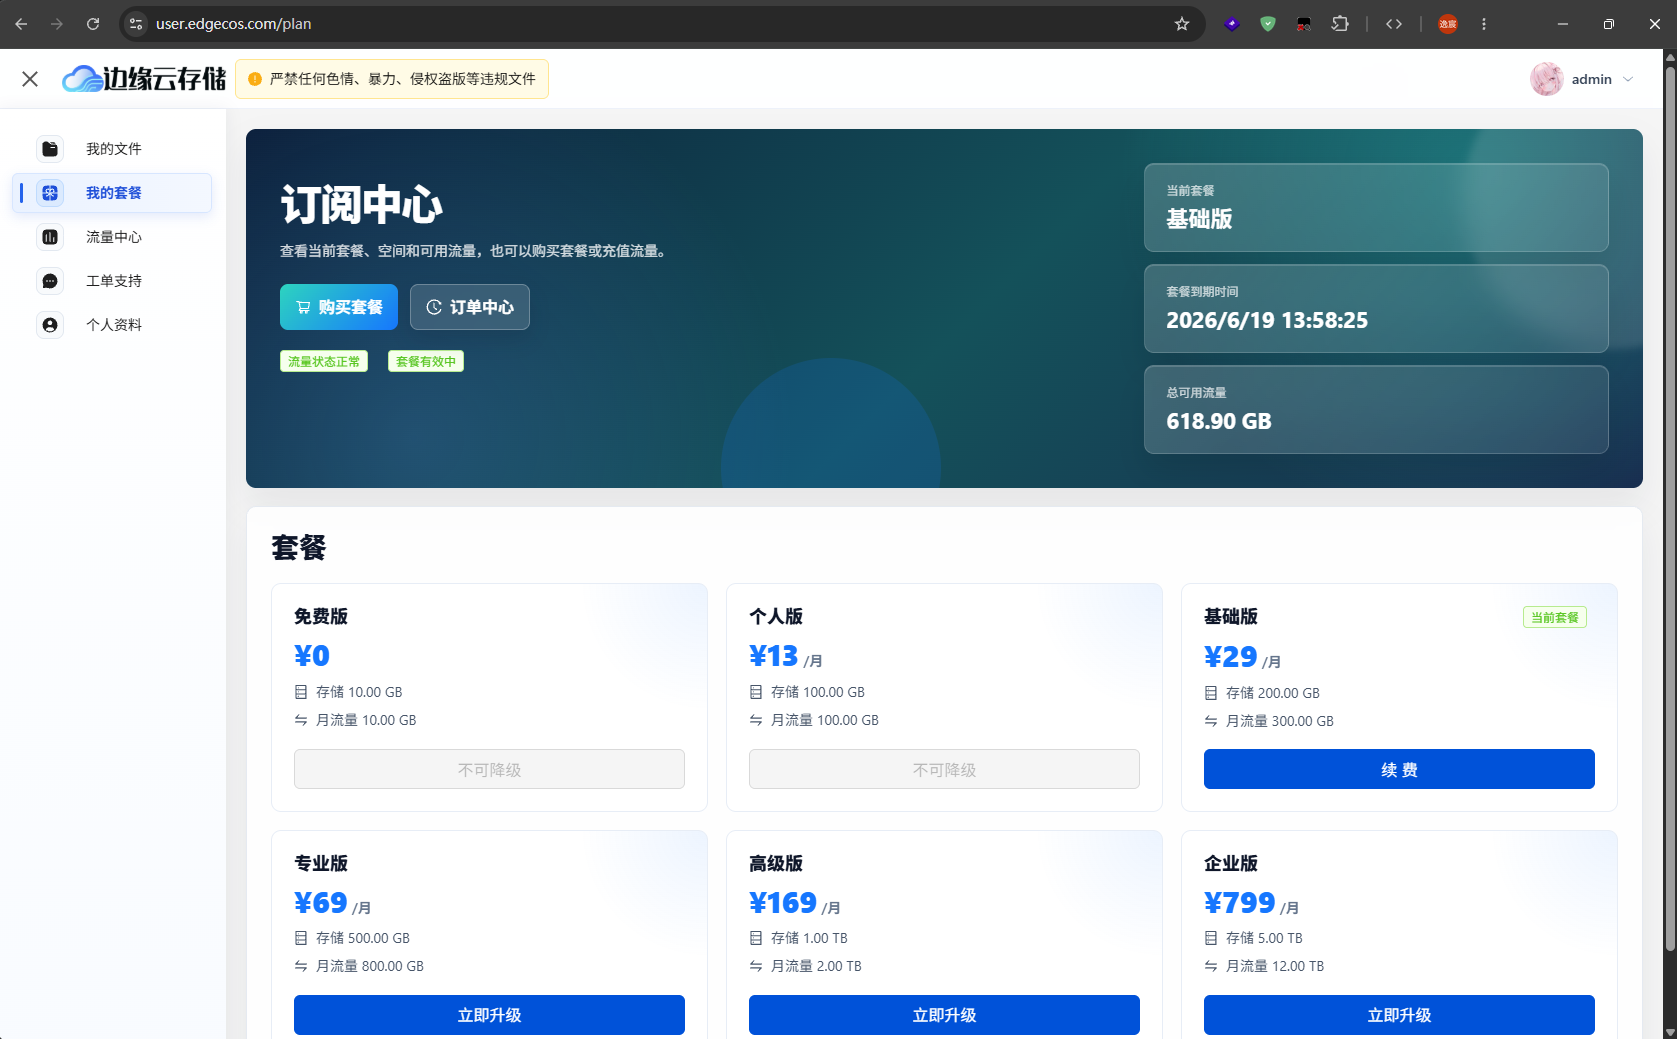Image resolution: width=1677 pixels, height=1039 pixels.
Task: Expand the admin account dropdown arrow
Action: click(1628, 79)
